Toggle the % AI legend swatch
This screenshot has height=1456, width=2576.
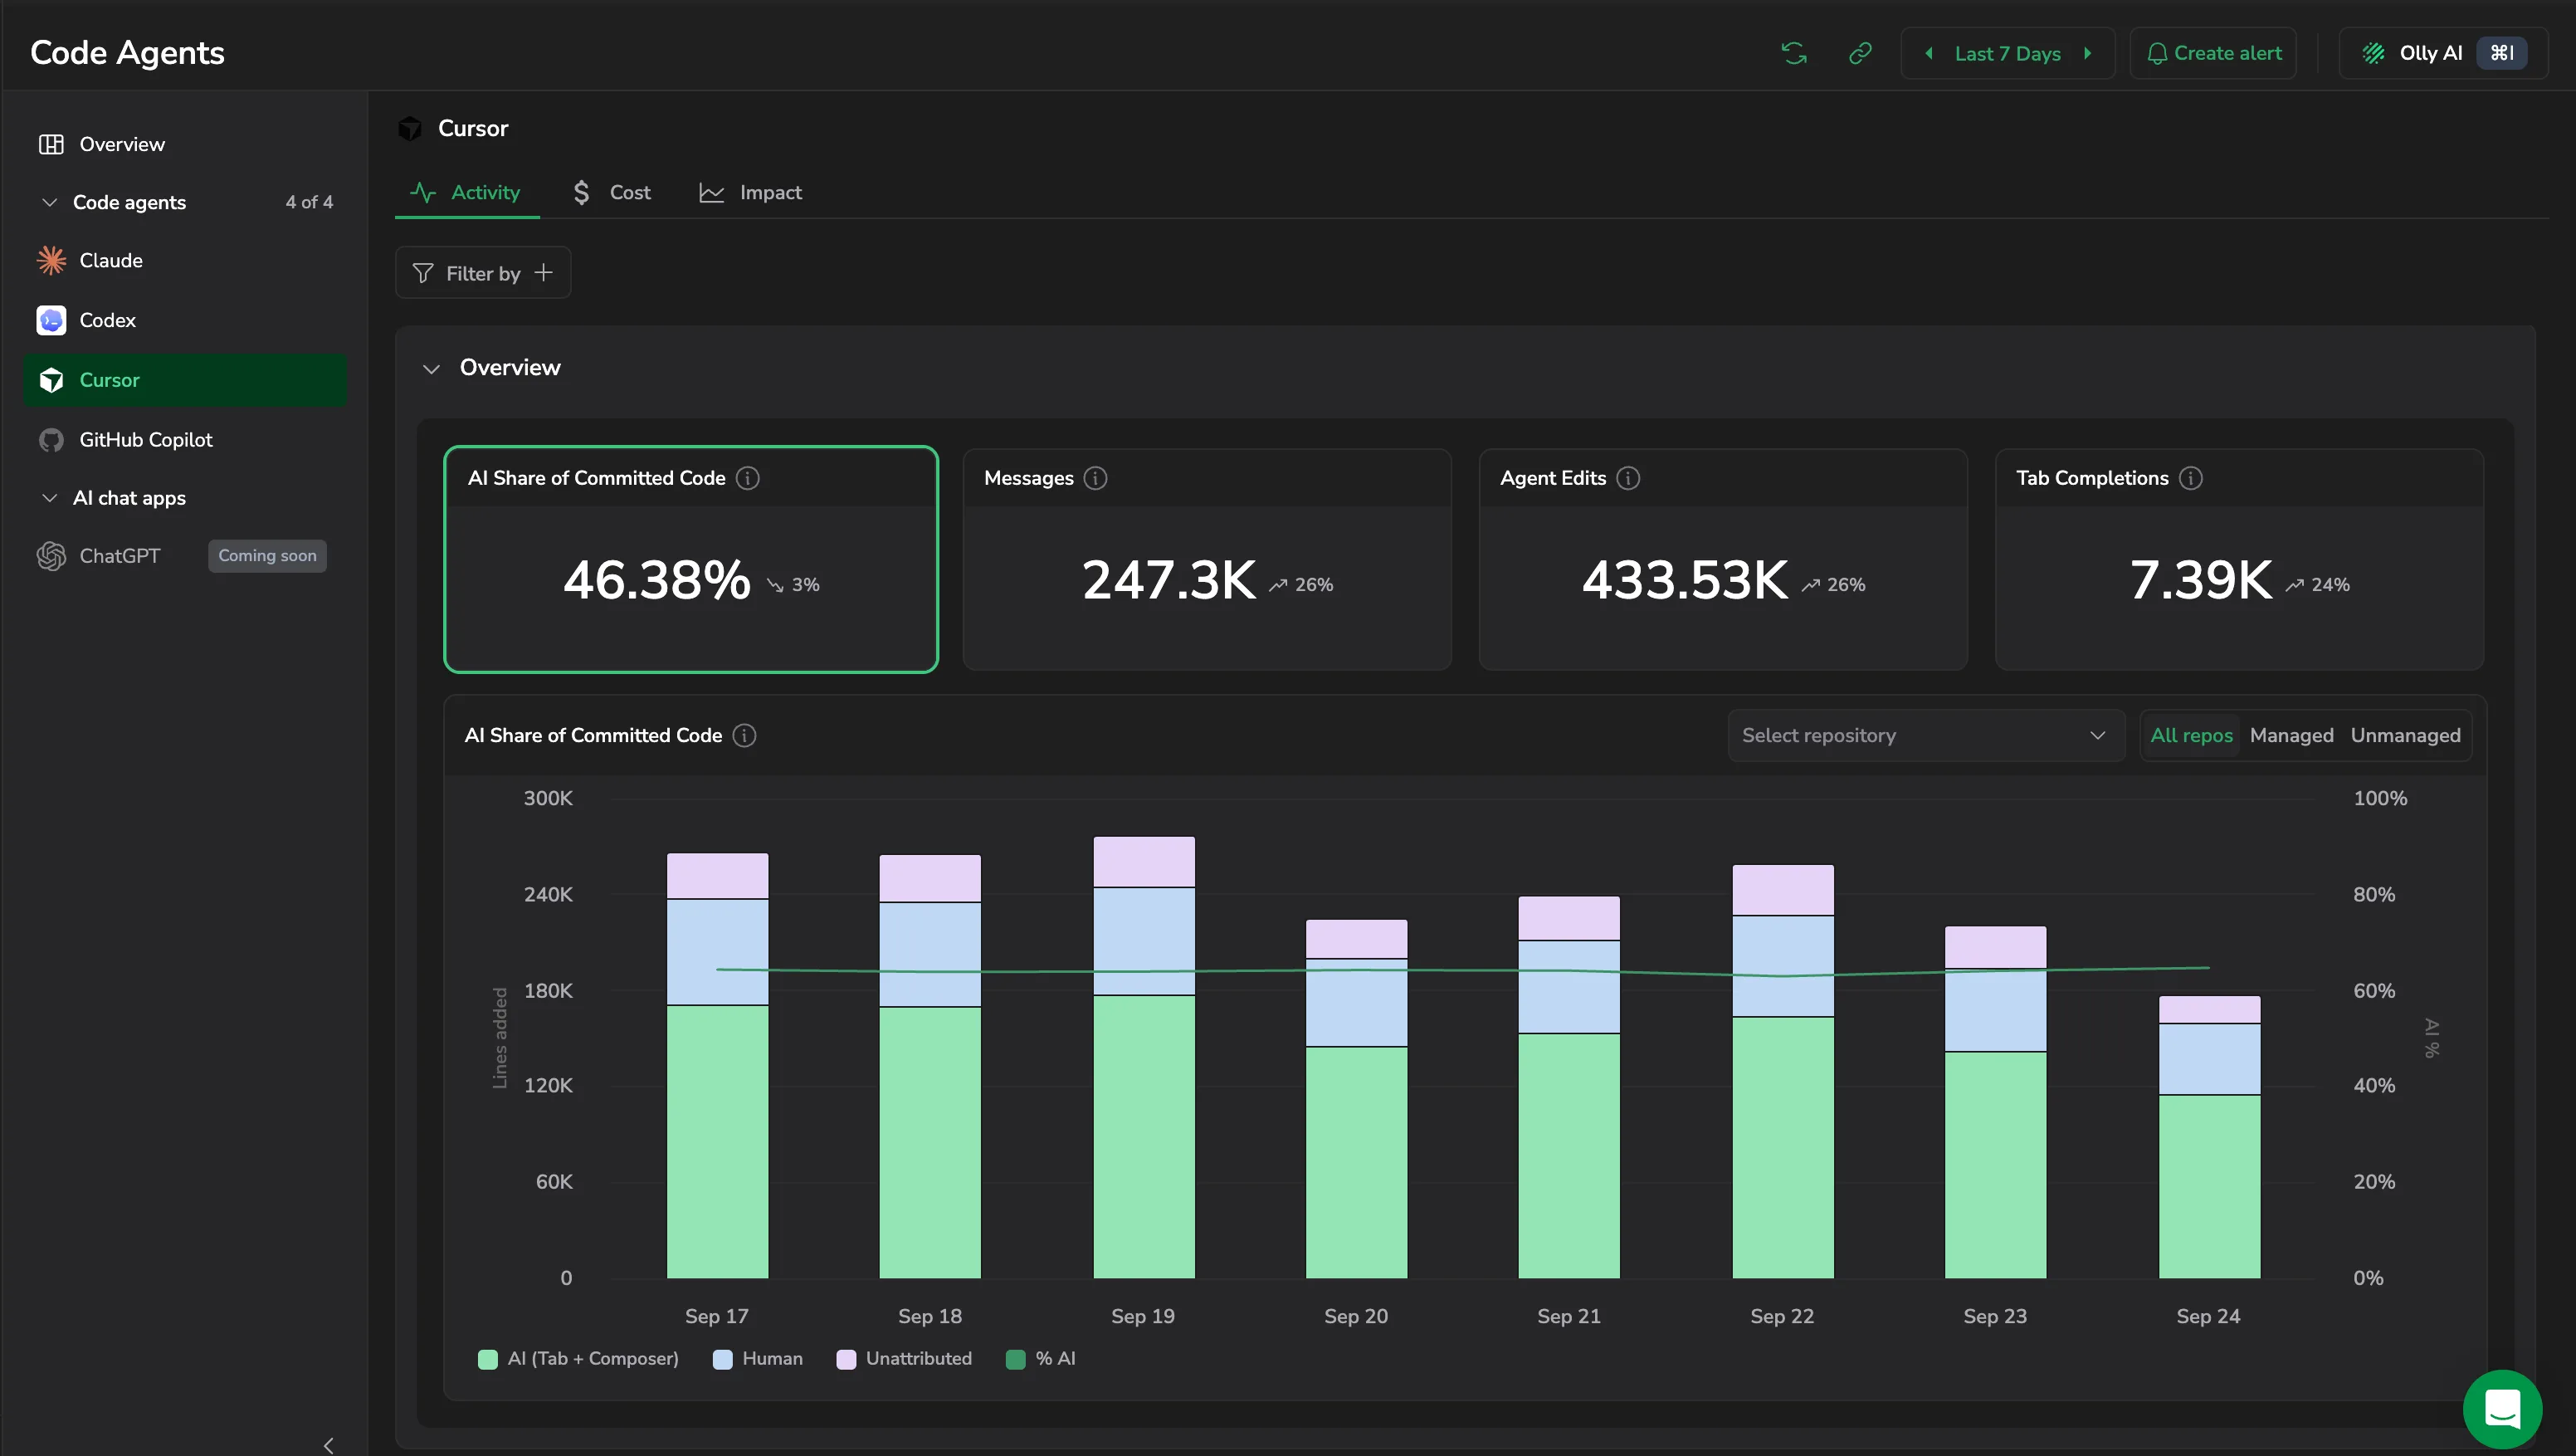pyautogui.click(x=1015, y=1359)
